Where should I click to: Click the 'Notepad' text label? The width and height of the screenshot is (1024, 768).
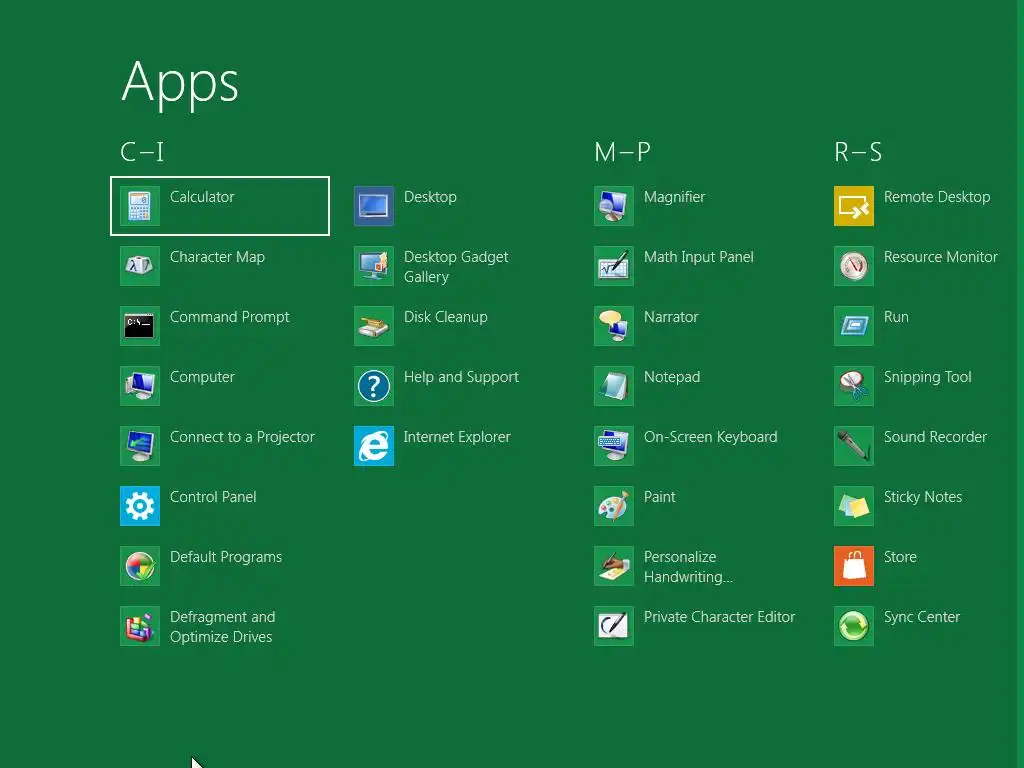click(672, 377)
